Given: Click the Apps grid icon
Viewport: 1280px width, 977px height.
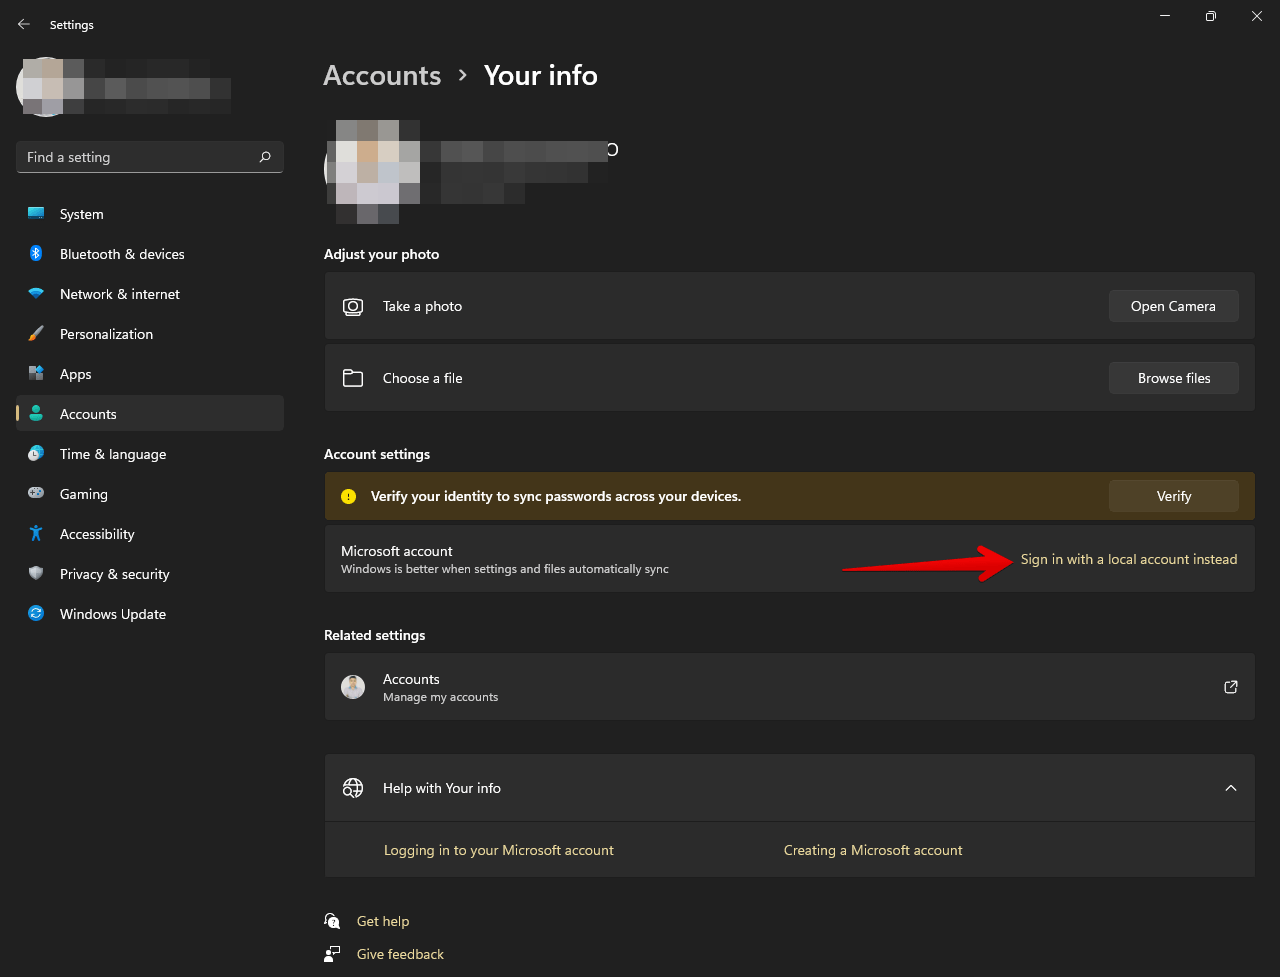Looking at the screenshot, I should [36, 374].
